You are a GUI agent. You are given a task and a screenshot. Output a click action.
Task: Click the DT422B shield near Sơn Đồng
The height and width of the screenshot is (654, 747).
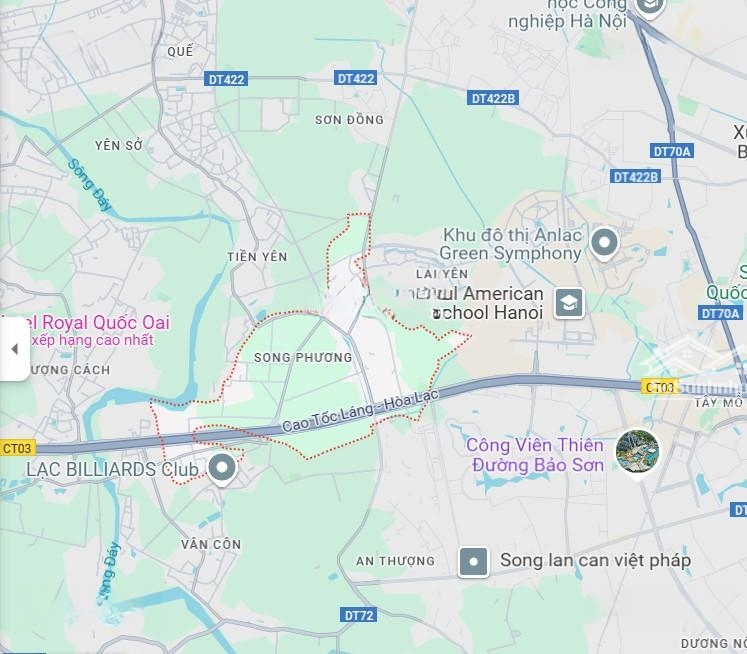[493, 99]
